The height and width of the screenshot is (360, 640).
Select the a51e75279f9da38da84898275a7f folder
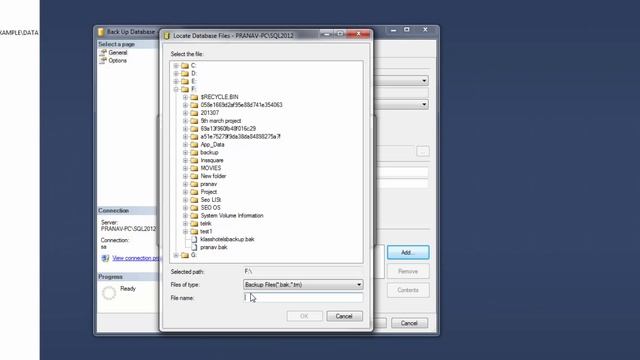coord(240,137)
